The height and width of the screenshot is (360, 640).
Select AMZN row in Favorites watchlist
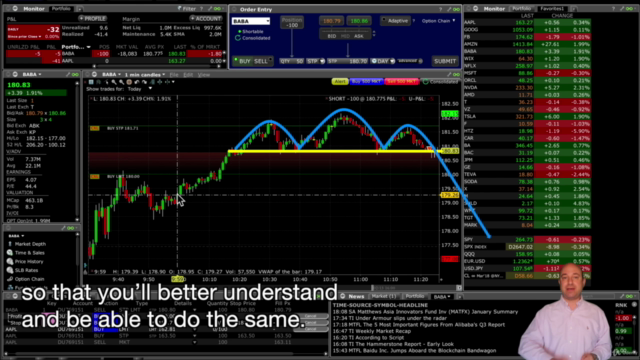(x=527, y=44)
